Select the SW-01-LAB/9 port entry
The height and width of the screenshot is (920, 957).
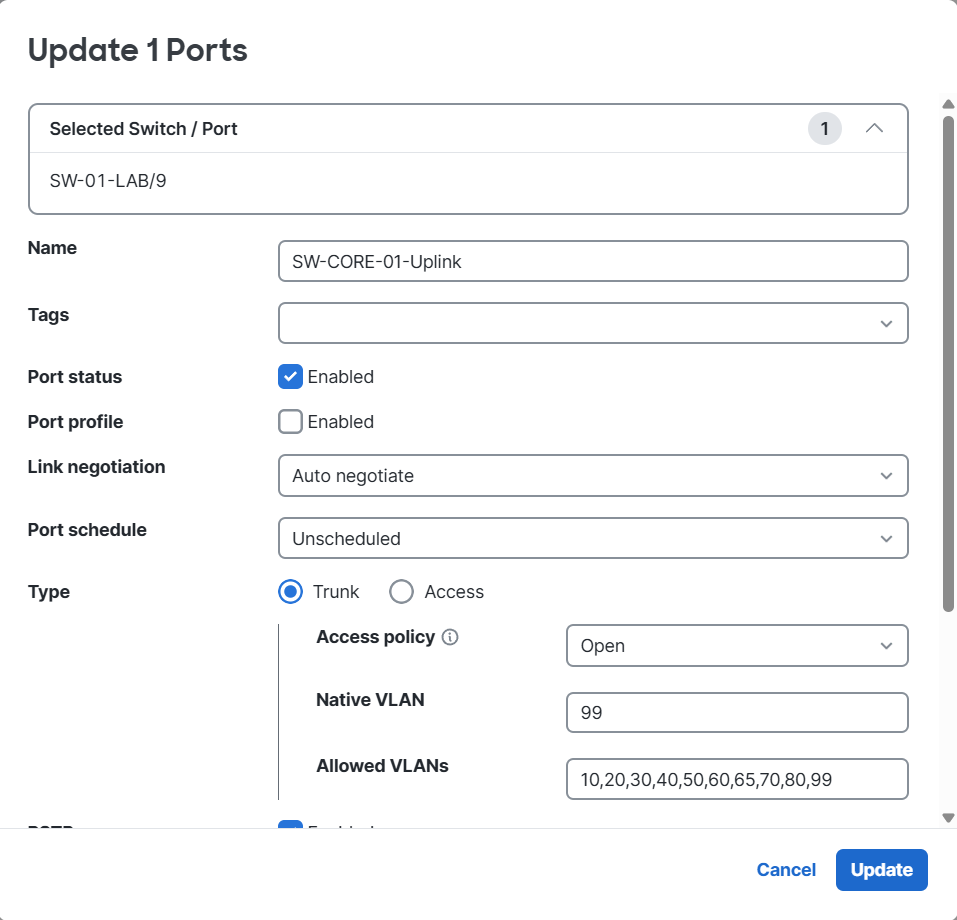click(x=107, y=181)
